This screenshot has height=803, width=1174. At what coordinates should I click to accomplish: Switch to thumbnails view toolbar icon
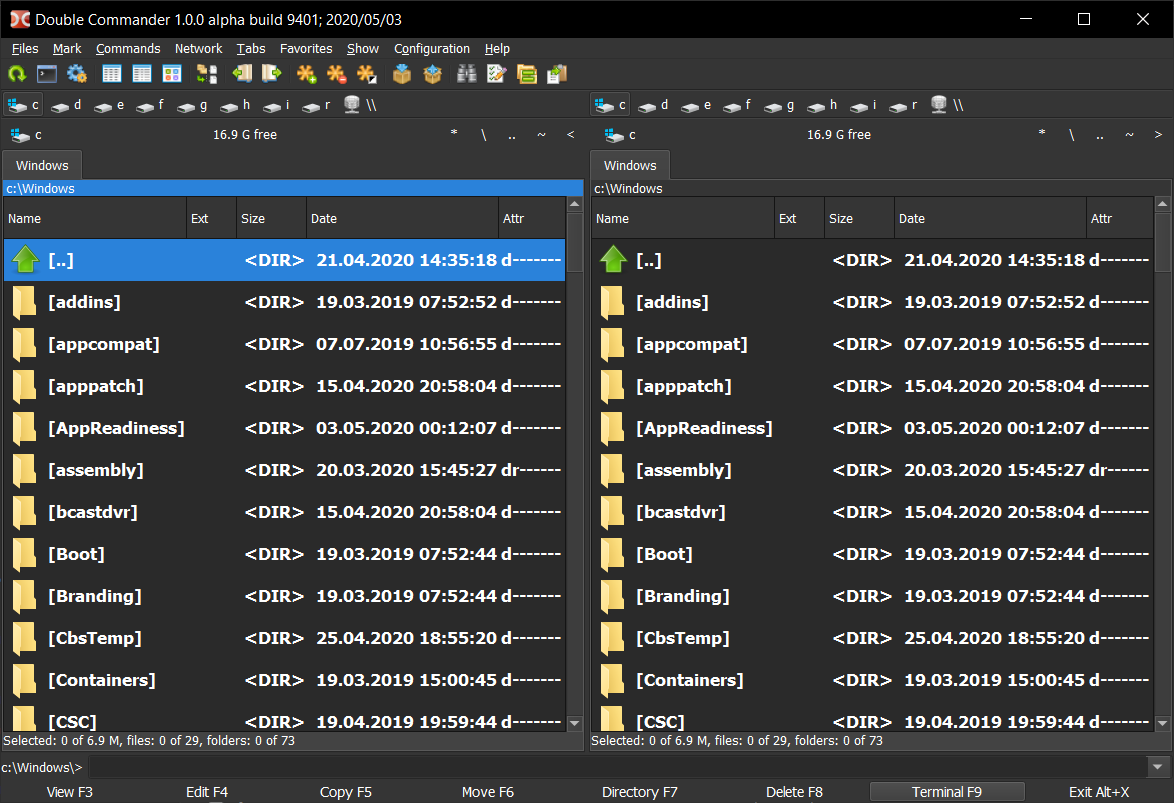(172, 74)
